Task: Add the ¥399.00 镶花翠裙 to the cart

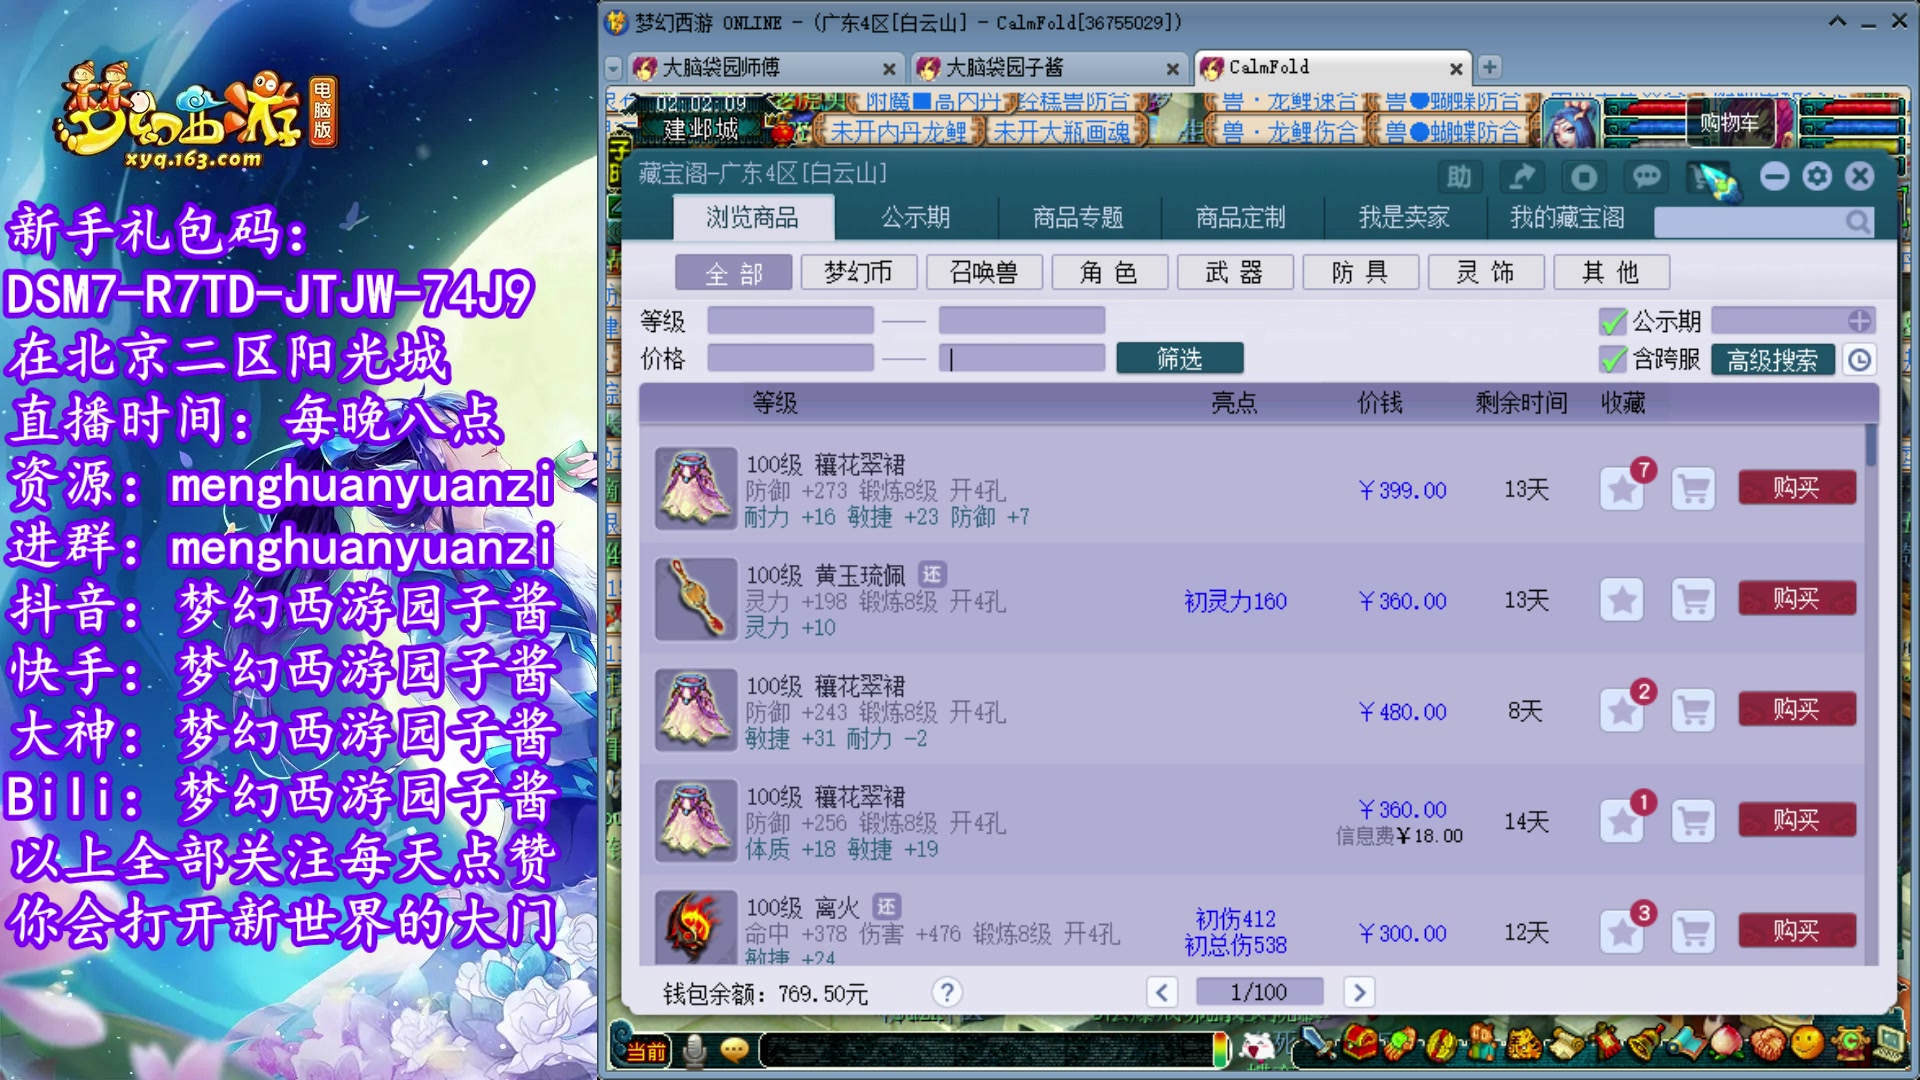Action: pos(1693,489)
